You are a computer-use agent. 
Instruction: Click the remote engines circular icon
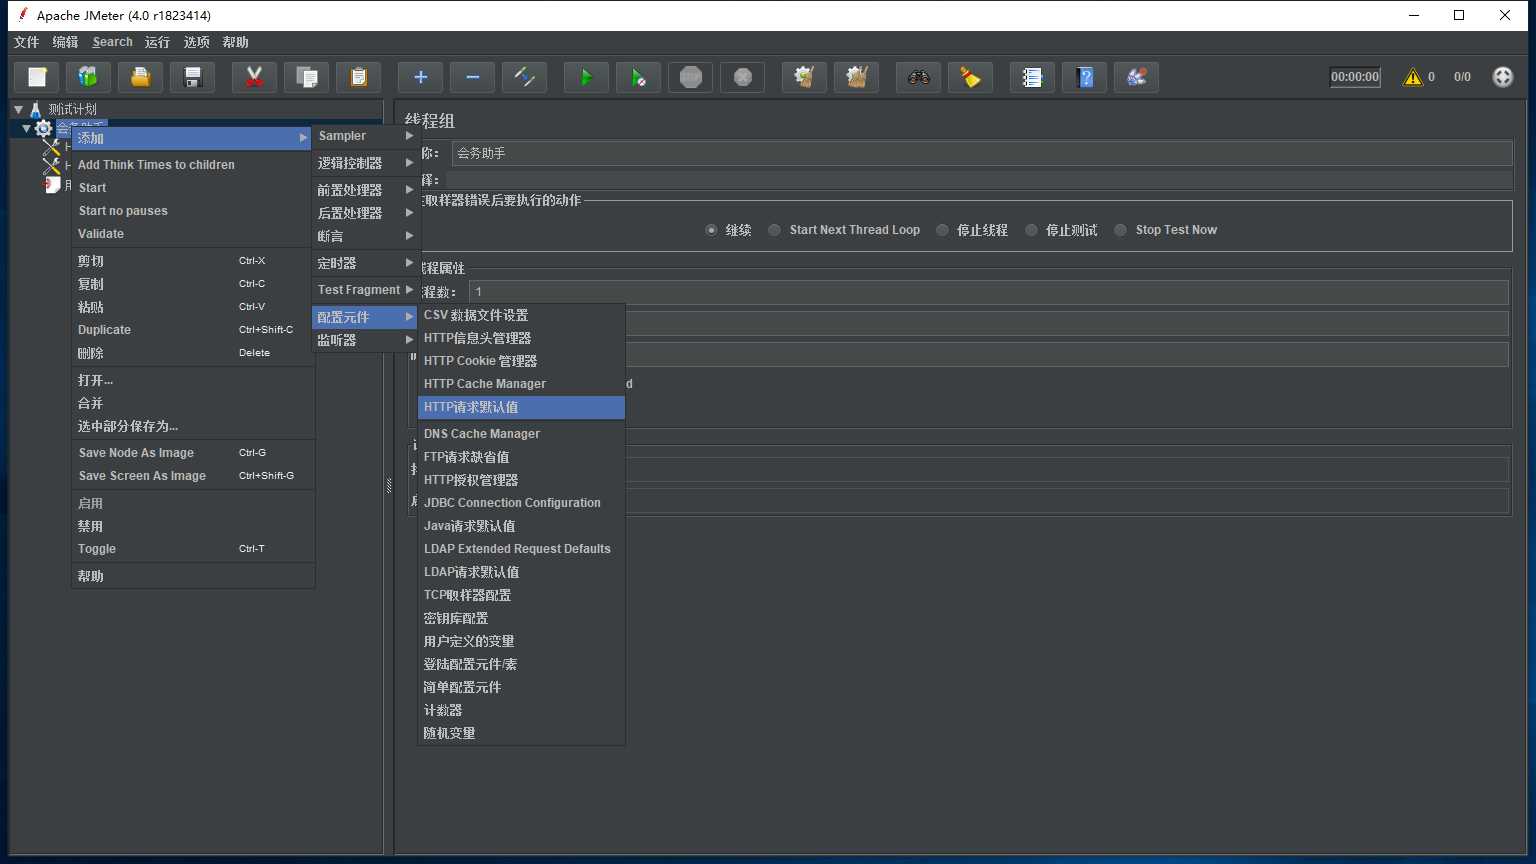(x=1503, y=77)
